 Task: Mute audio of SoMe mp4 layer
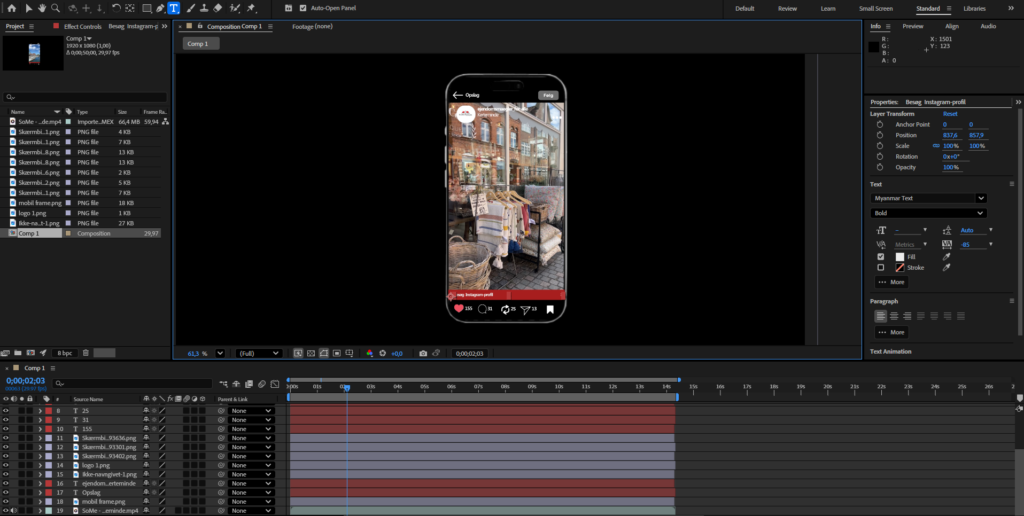[14, 511]
